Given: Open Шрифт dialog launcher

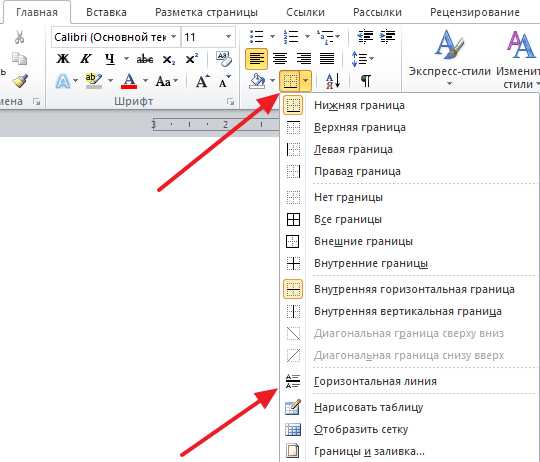Looking at the screenshot, I should [x=230, y=102].
